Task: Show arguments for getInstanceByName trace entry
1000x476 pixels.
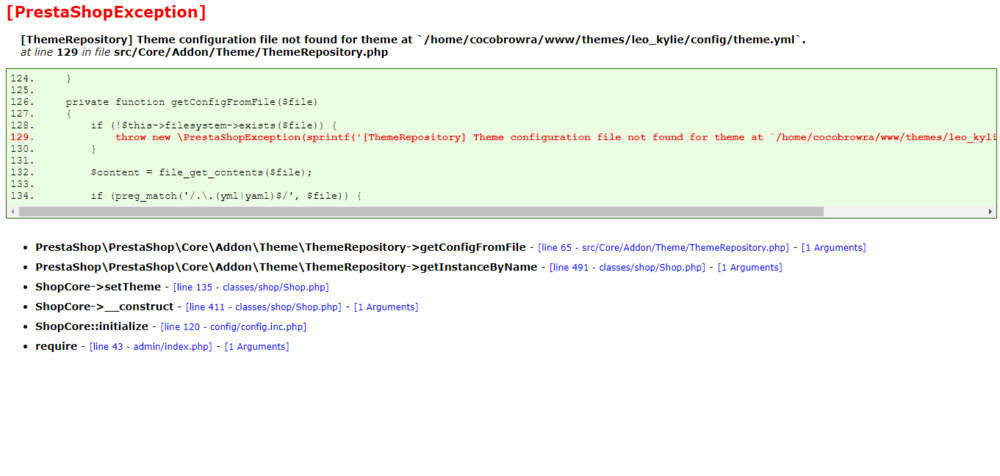Action: [x=750, y=267]
